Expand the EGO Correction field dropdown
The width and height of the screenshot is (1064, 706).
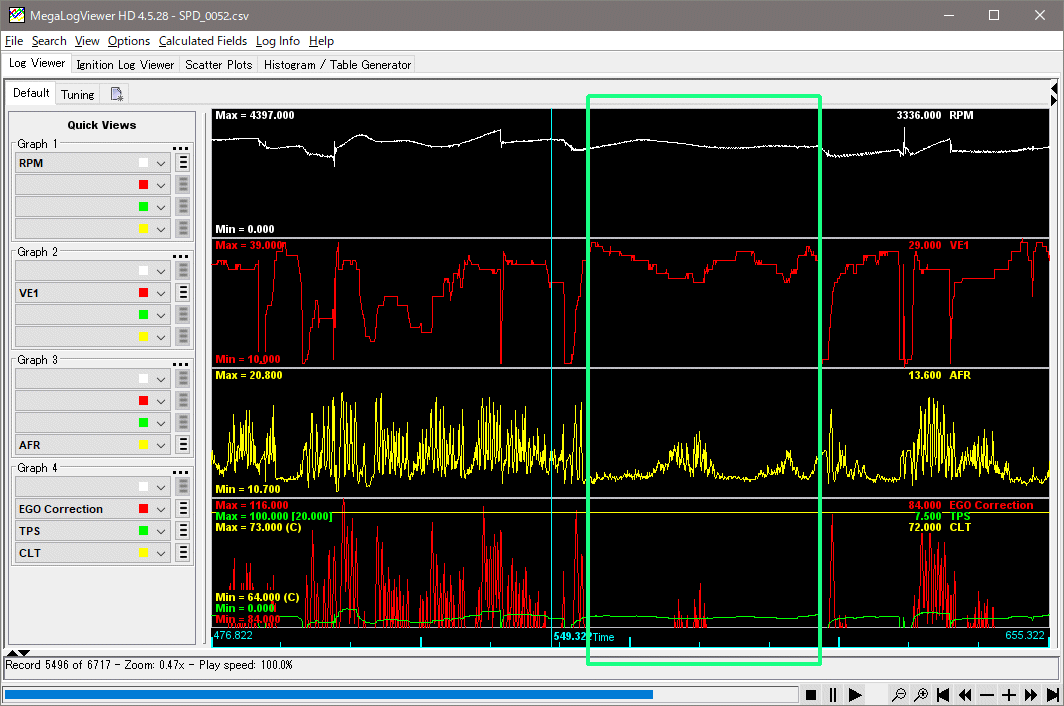(160, 509)
